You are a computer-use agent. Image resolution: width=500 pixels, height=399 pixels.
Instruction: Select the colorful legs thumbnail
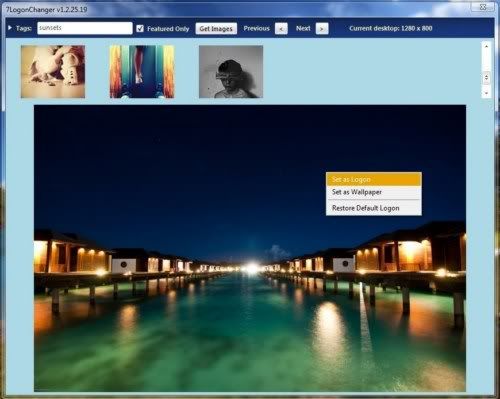(142, 72)
